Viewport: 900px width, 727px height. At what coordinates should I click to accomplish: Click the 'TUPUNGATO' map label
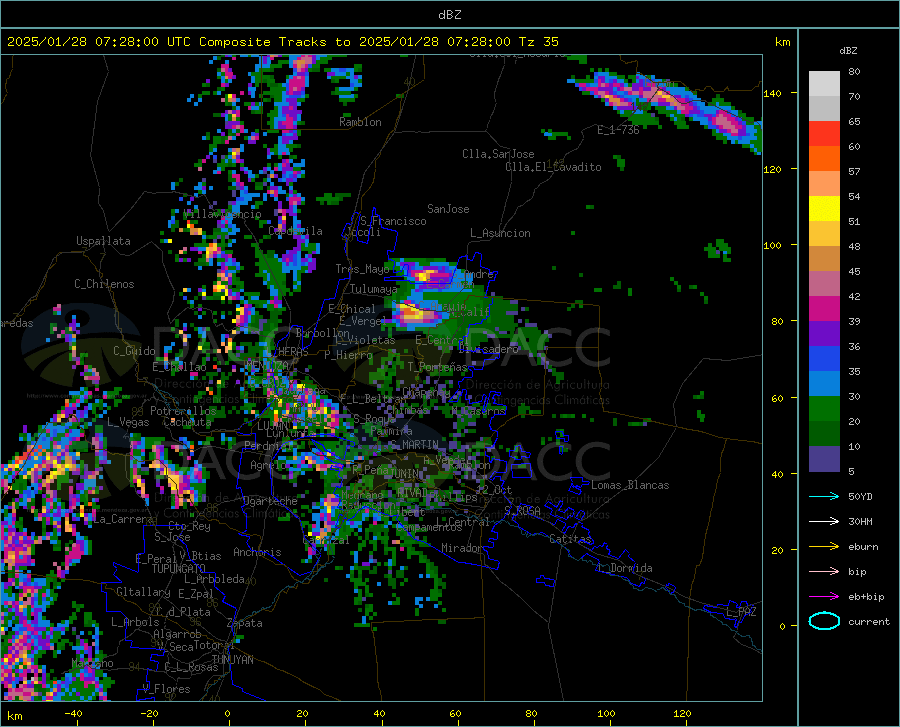[179, 569]
